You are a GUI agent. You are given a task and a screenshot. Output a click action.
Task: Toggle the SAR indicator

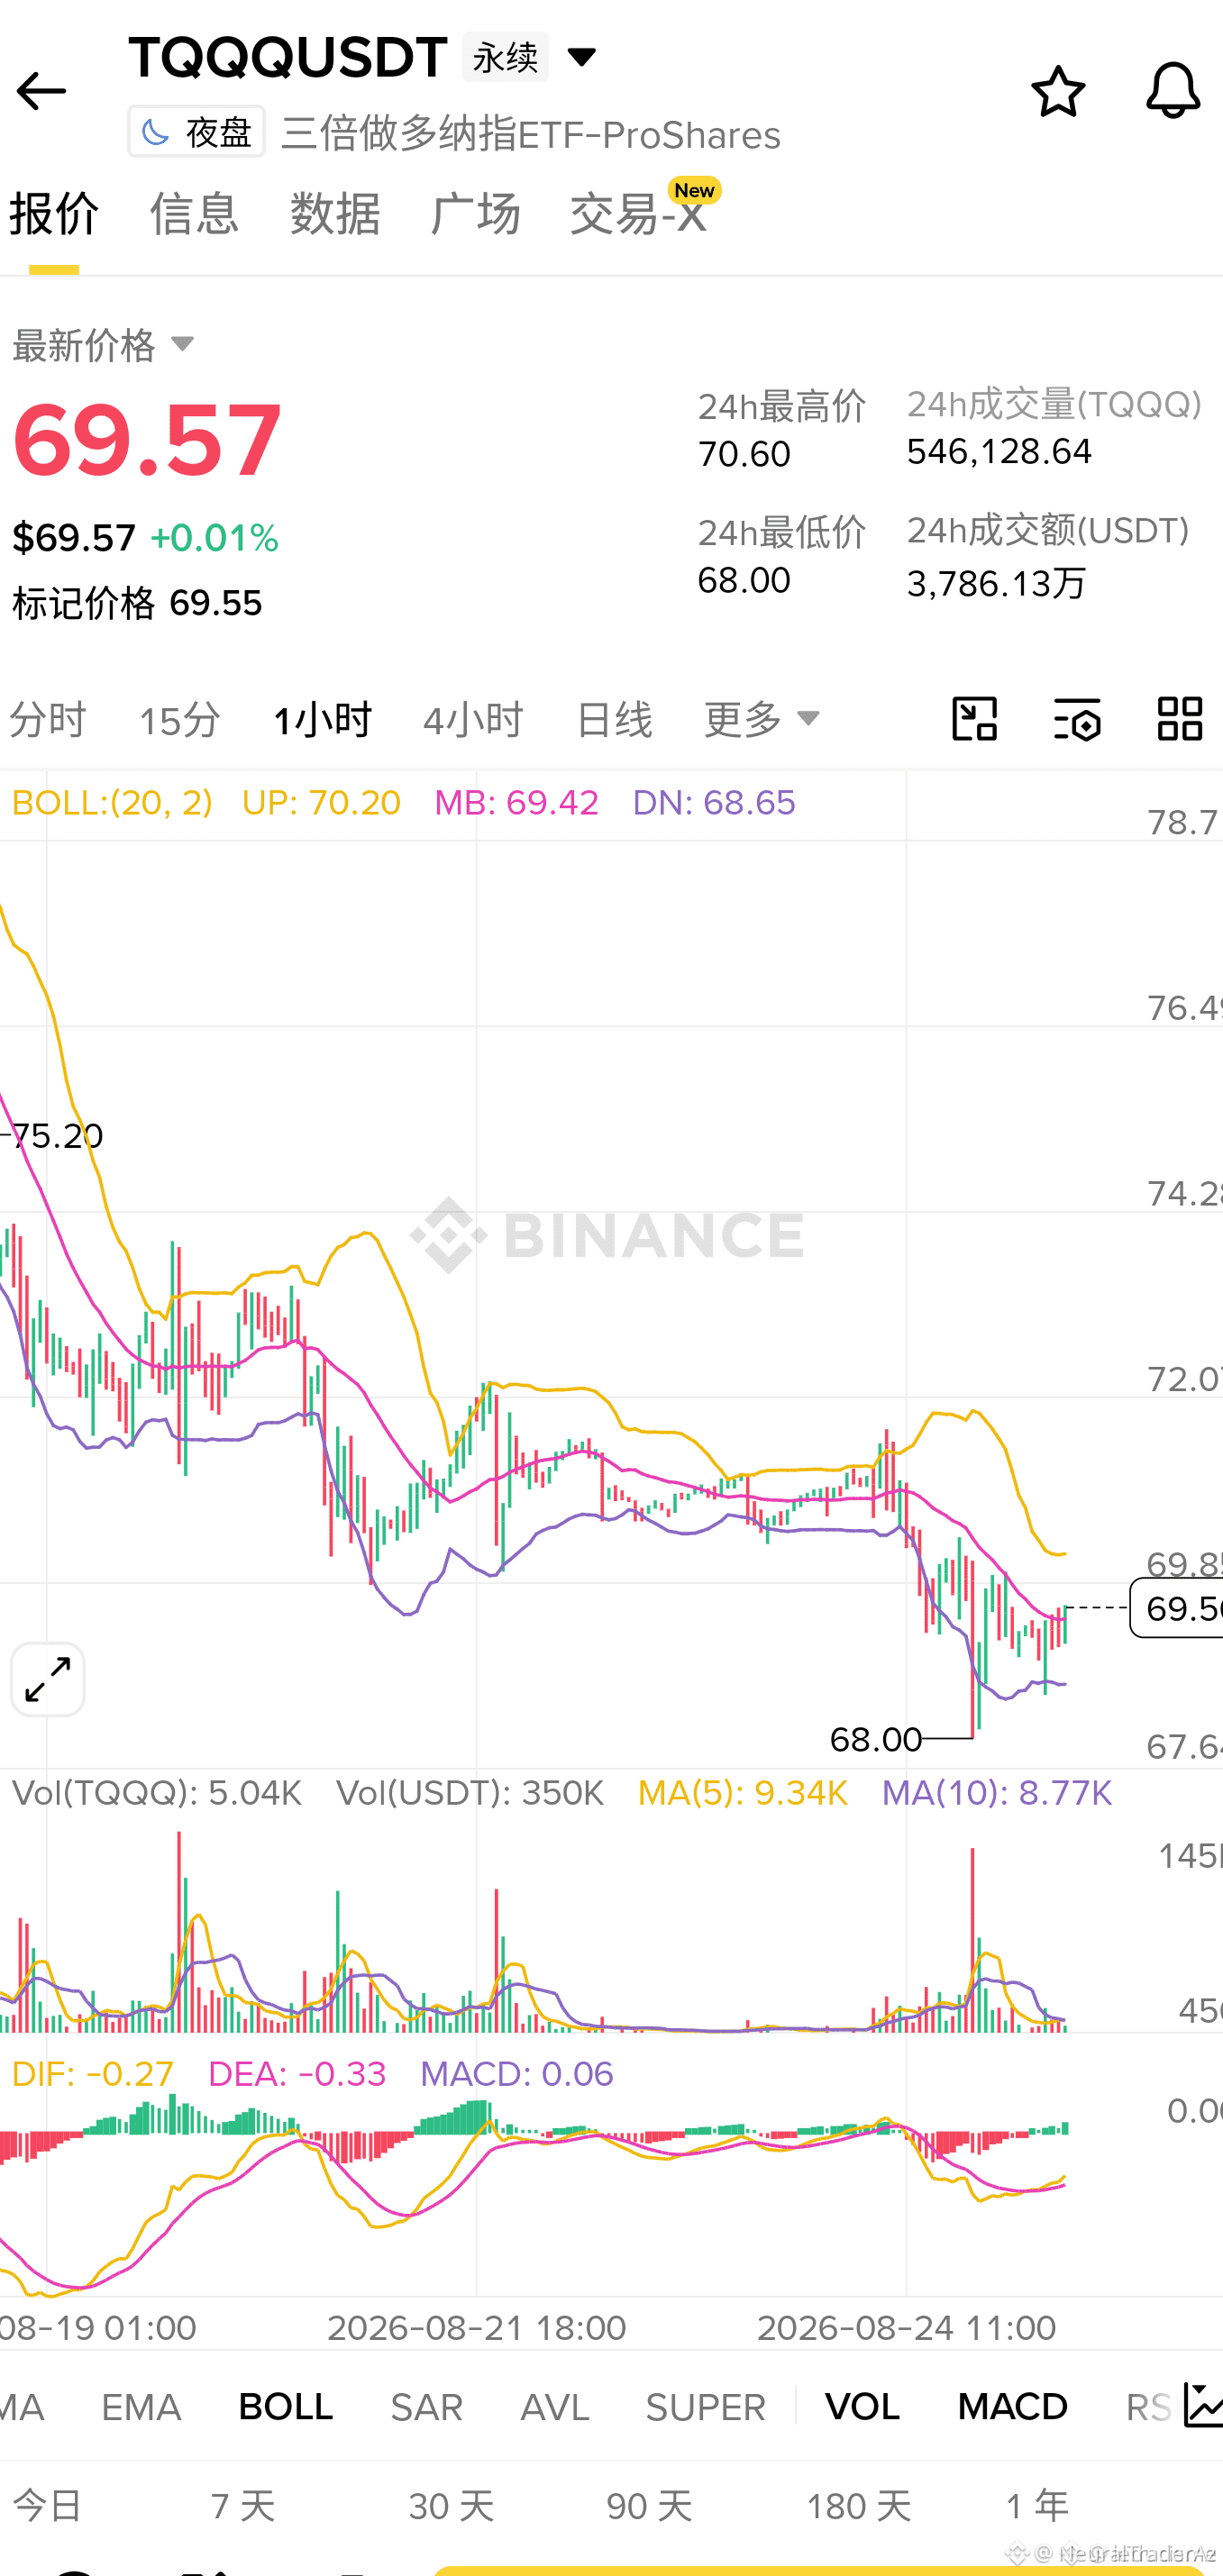[x=427, y=2407]
